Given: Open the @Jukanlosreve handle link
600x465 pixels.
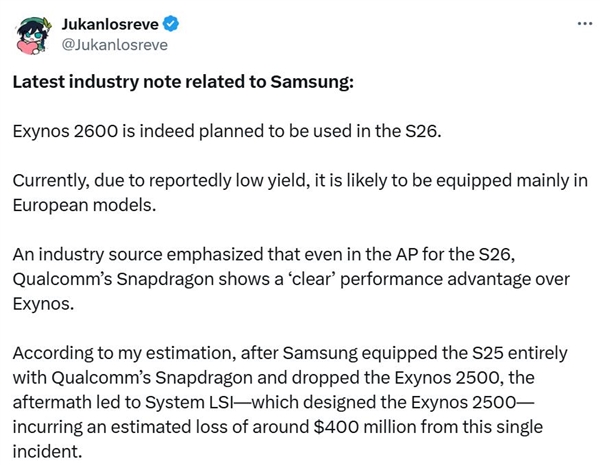Looking at the screenshot, I should coord(115,45).
